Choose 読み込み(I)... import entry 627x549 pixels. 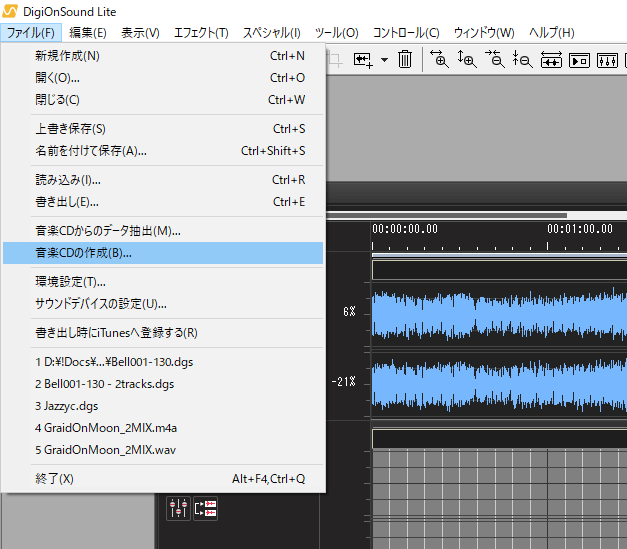point(163,180)
